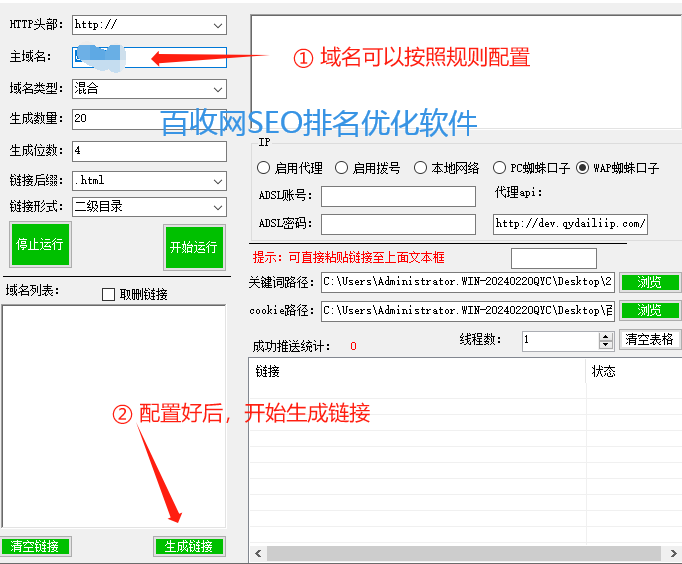Click 浏览 button for cookie路径

click(650, 310)
